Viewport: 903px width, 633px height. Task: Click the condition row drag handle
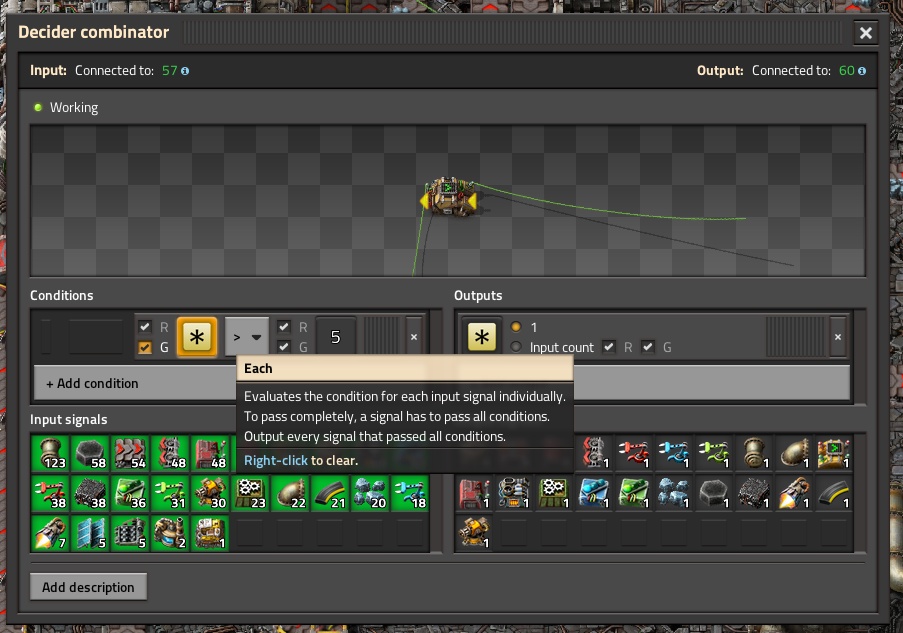coord(381,337)
